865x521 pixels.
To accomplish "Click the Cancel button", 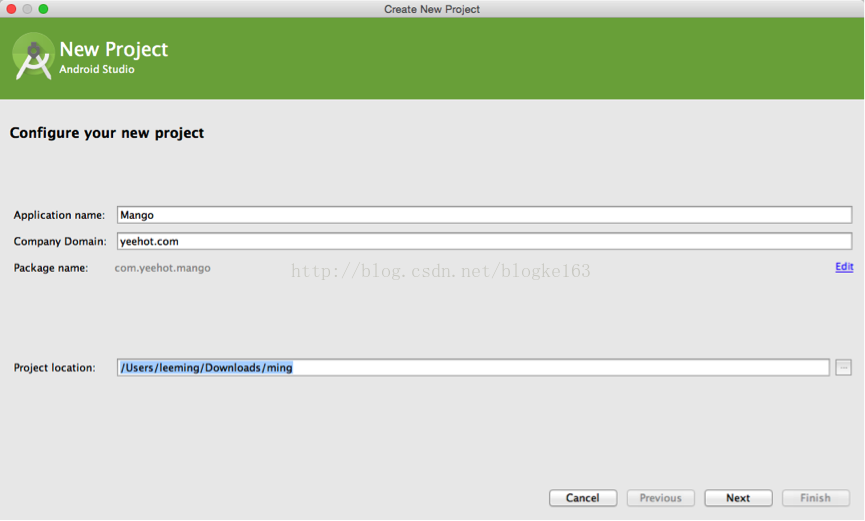I will click(583, 498).
